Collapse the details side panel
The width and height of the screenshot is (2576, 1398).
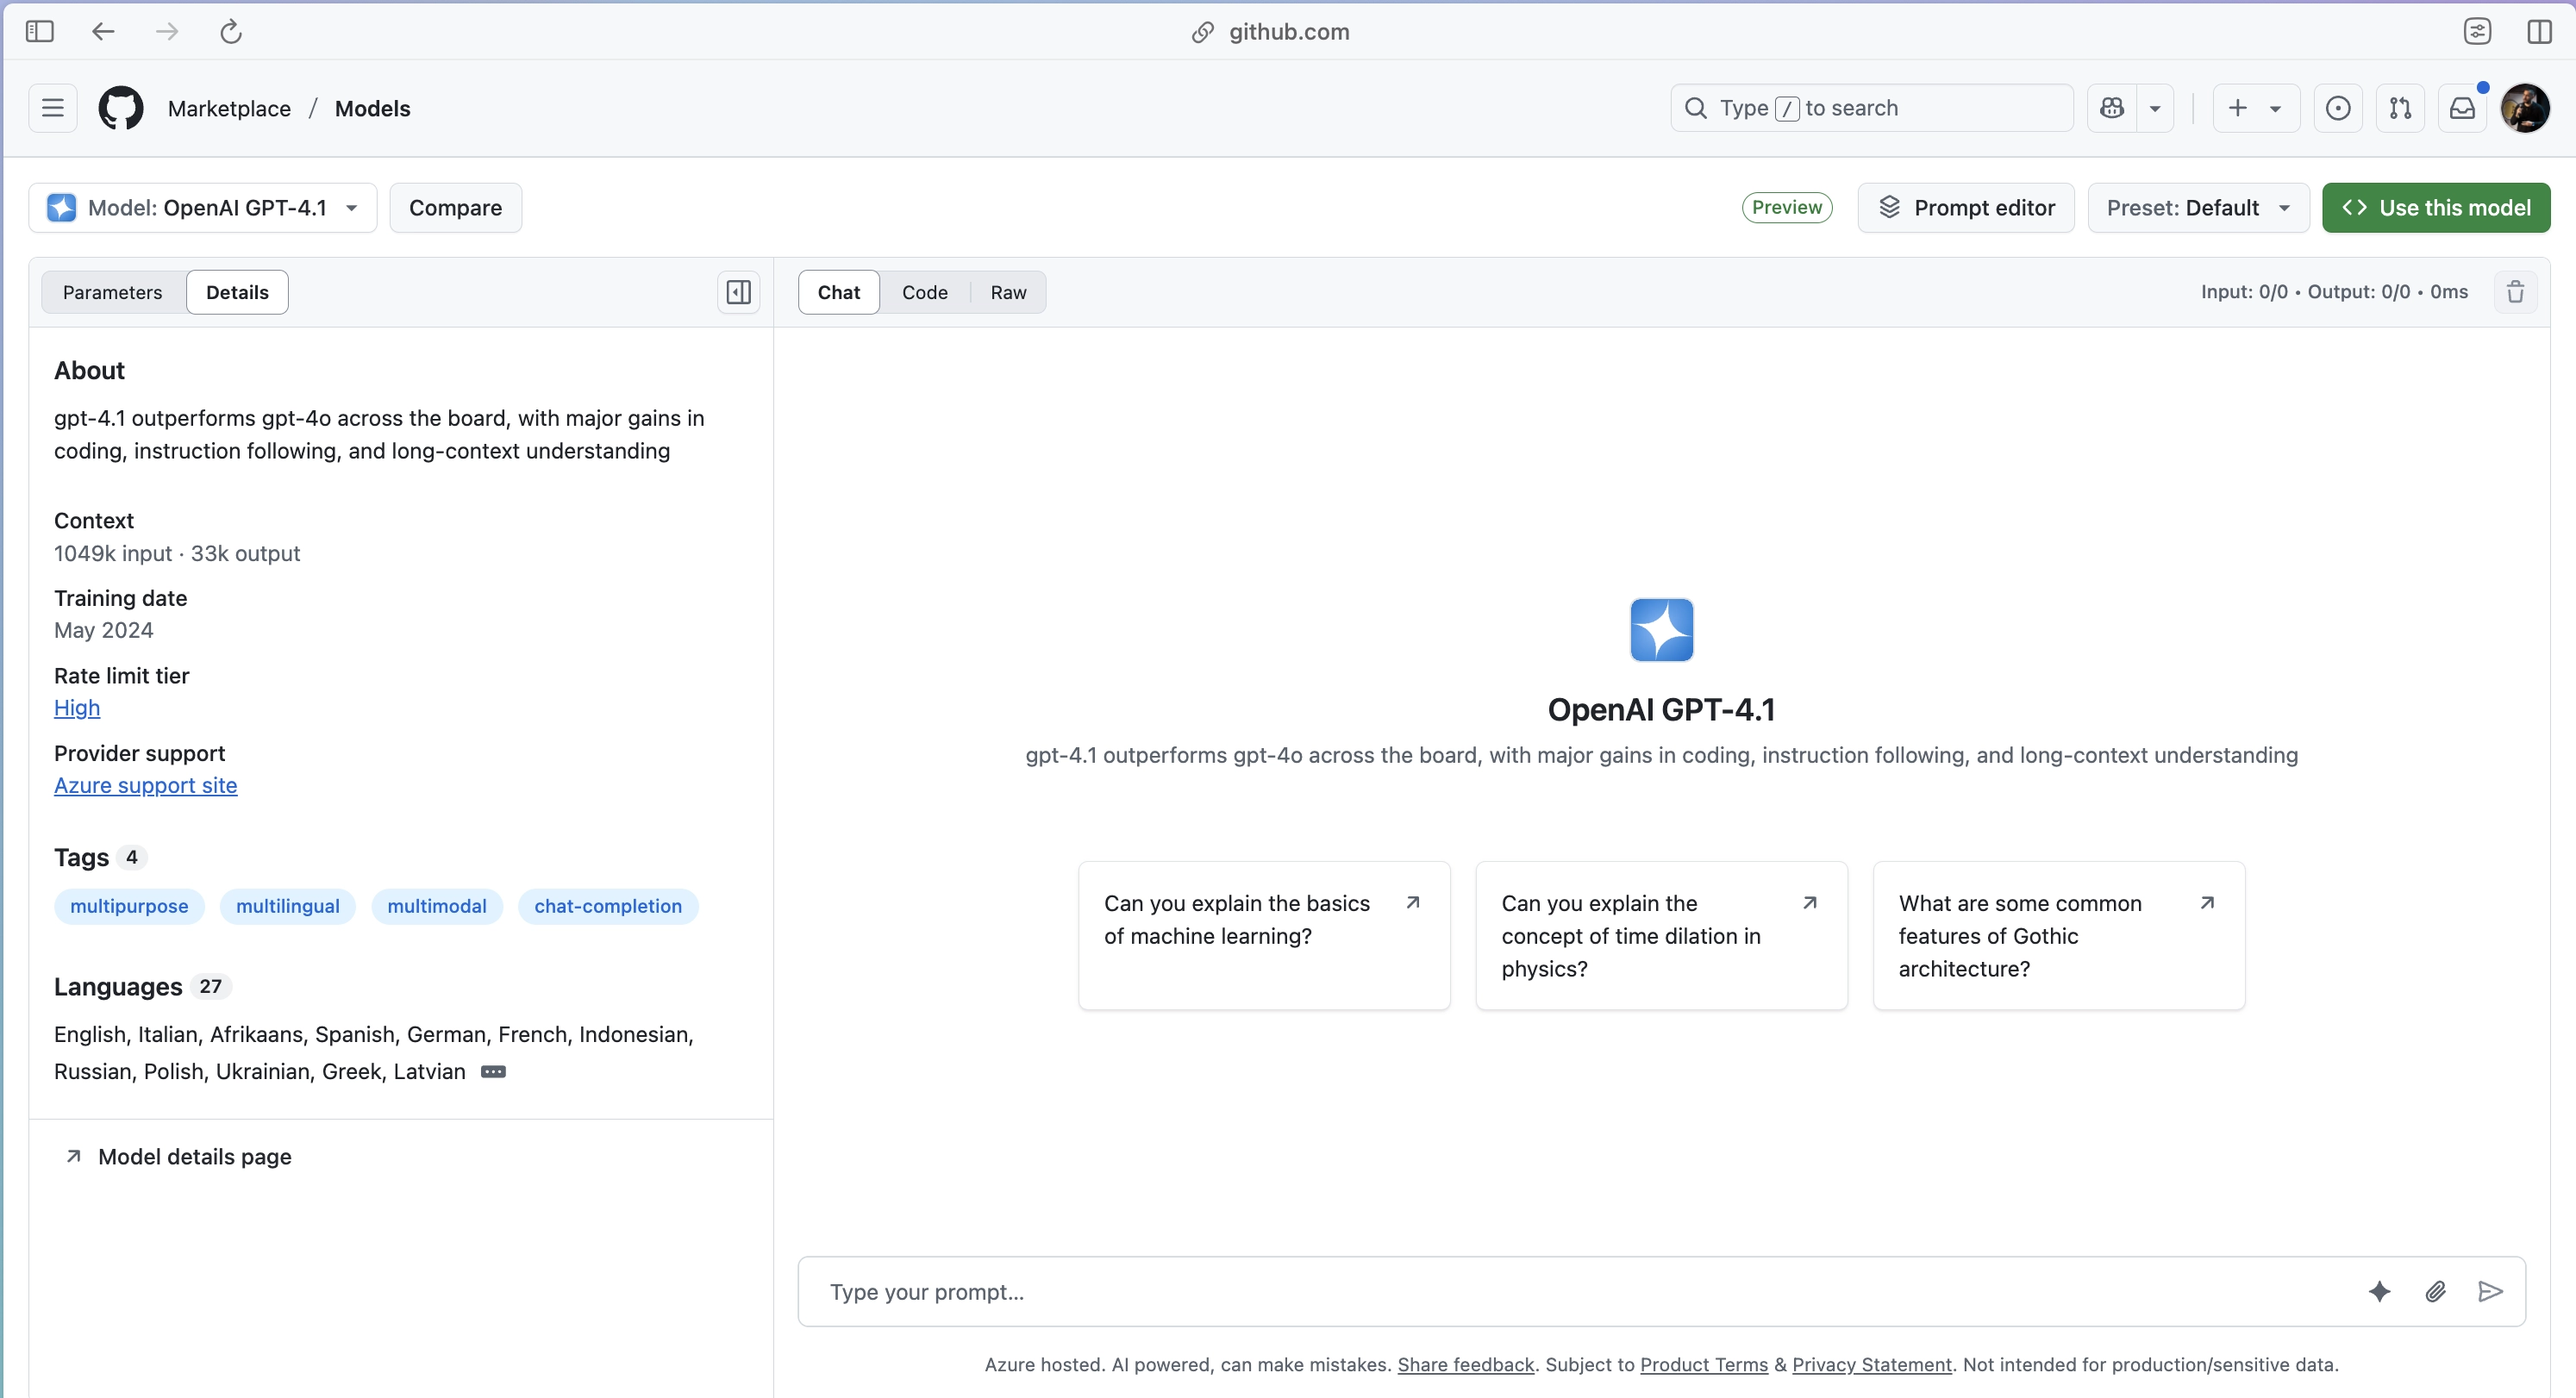click(739, 292)
